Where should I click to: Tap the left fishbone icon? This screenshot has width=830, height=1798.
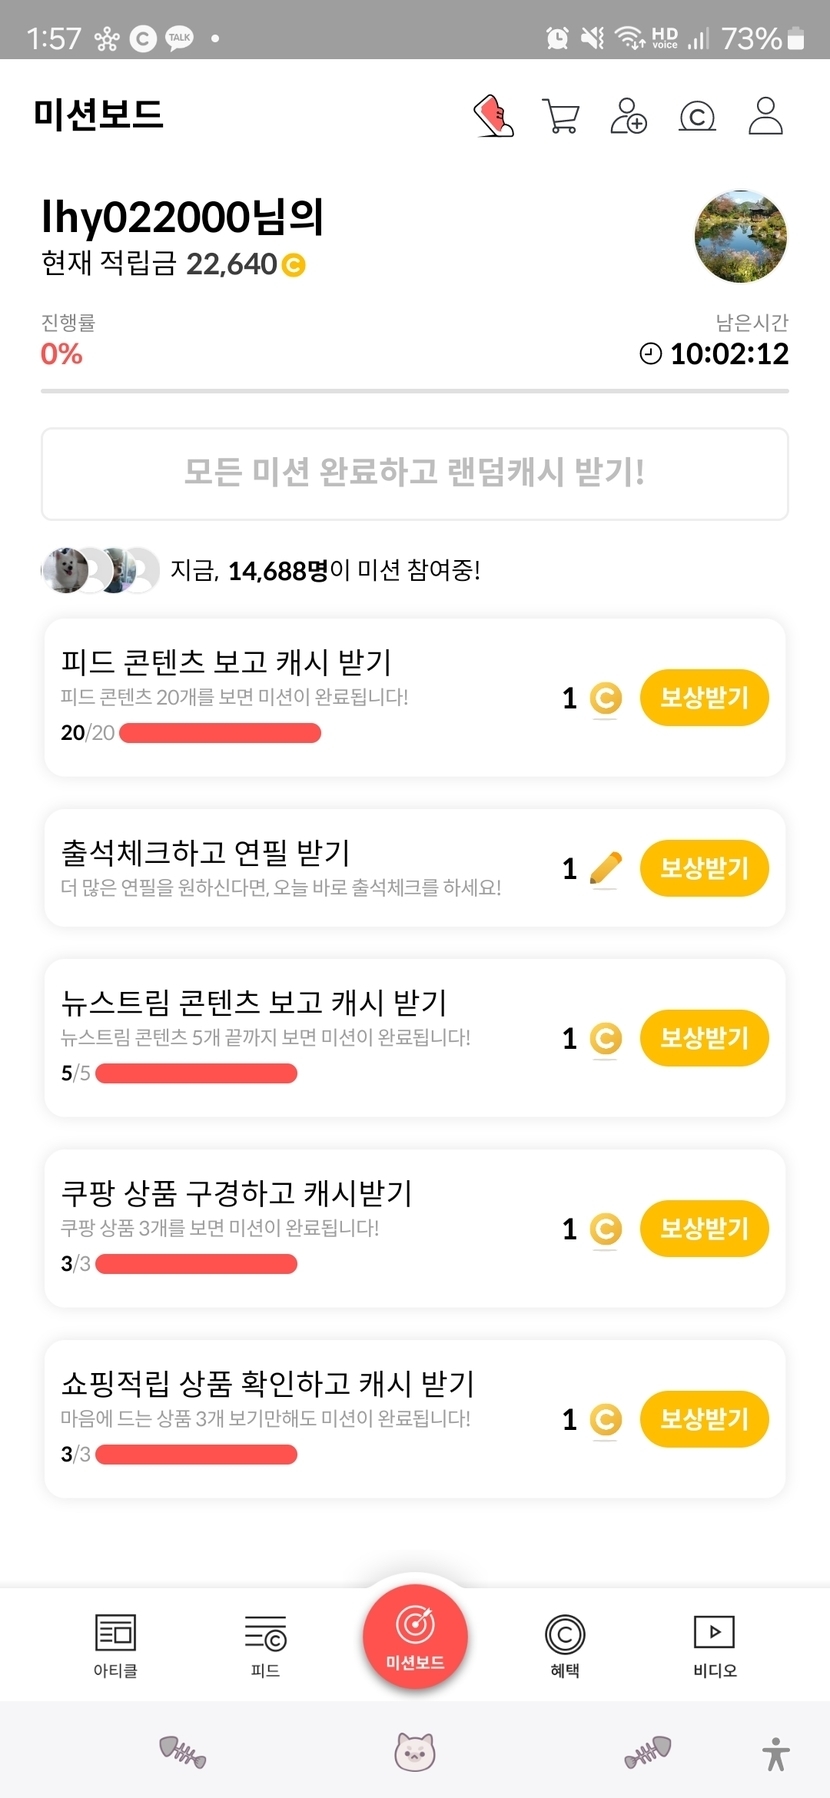(x=183, y=1752)
